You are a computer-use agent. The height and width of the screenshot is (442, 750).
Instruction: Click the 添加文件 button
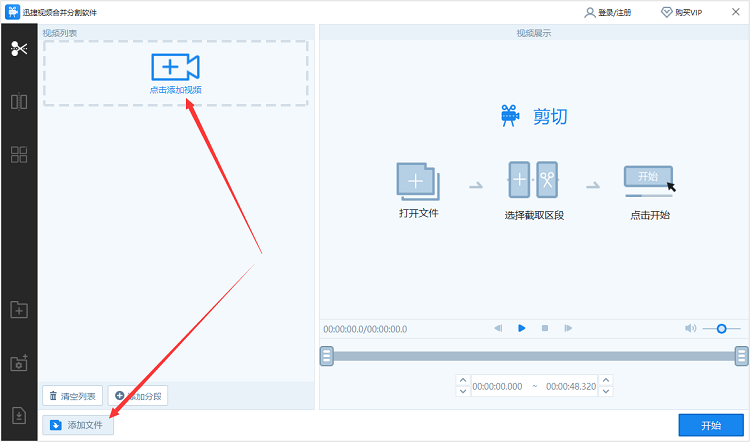click(78, 425)
